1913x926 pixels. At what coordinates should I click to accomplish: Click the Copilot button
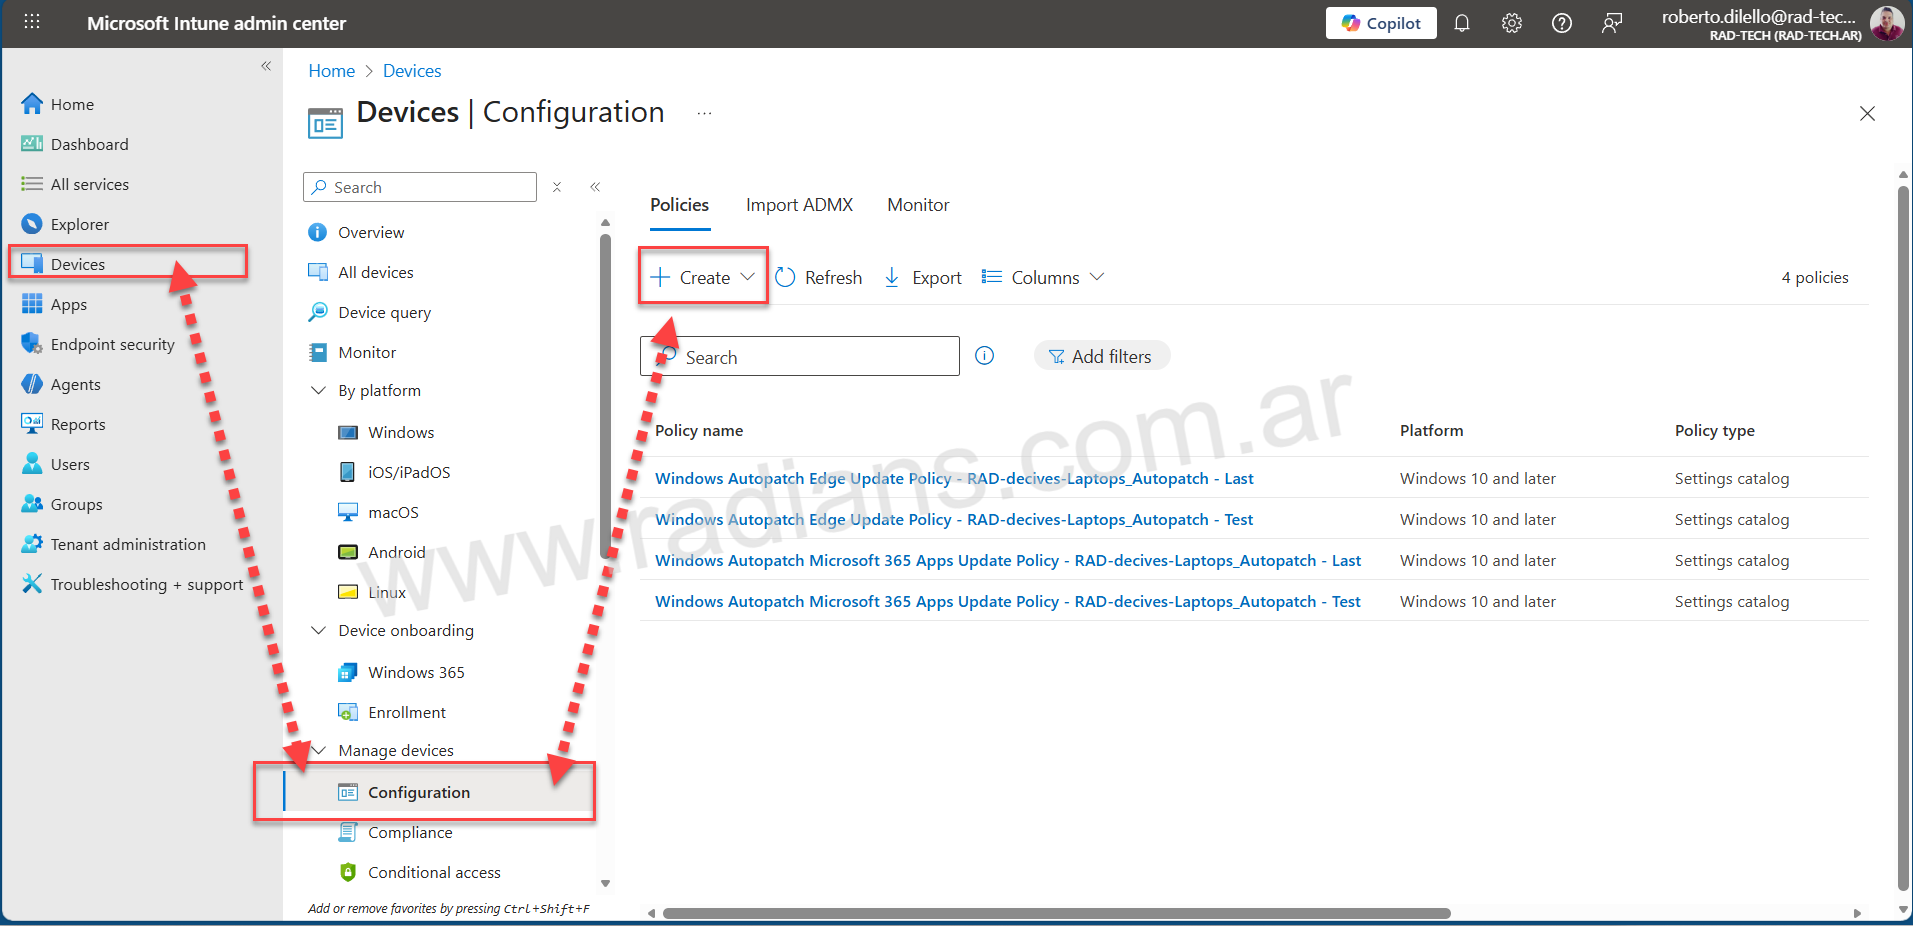pos(1380,23)
